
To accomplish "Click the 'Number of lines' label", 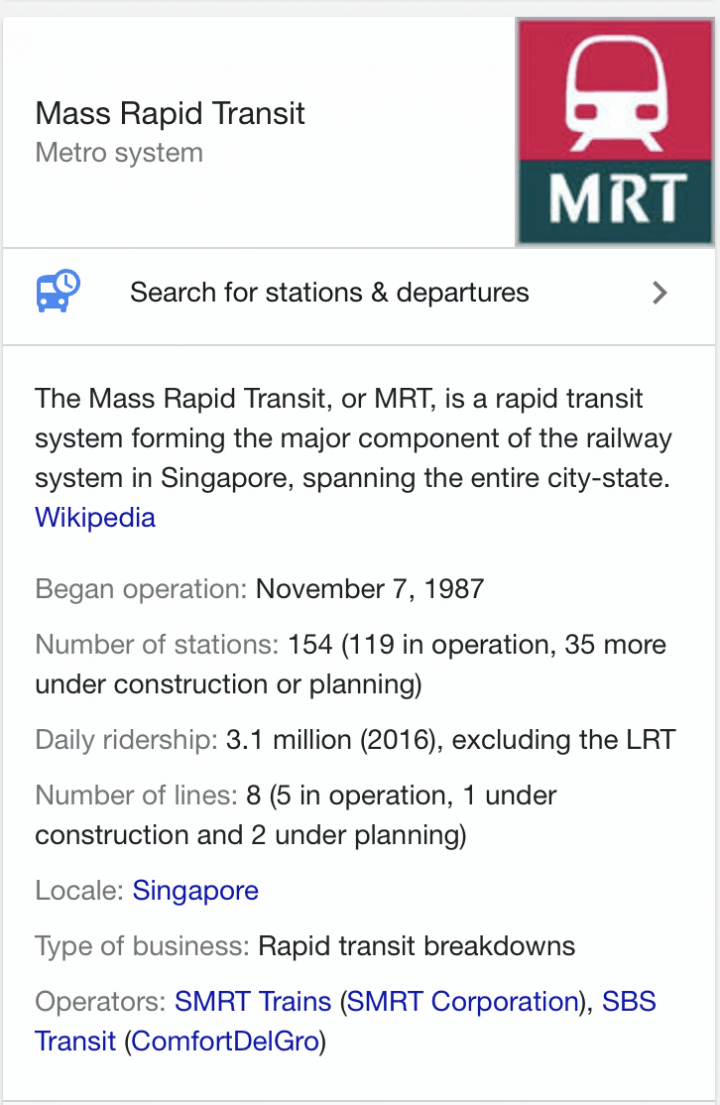I will click(x=137, y=795).
